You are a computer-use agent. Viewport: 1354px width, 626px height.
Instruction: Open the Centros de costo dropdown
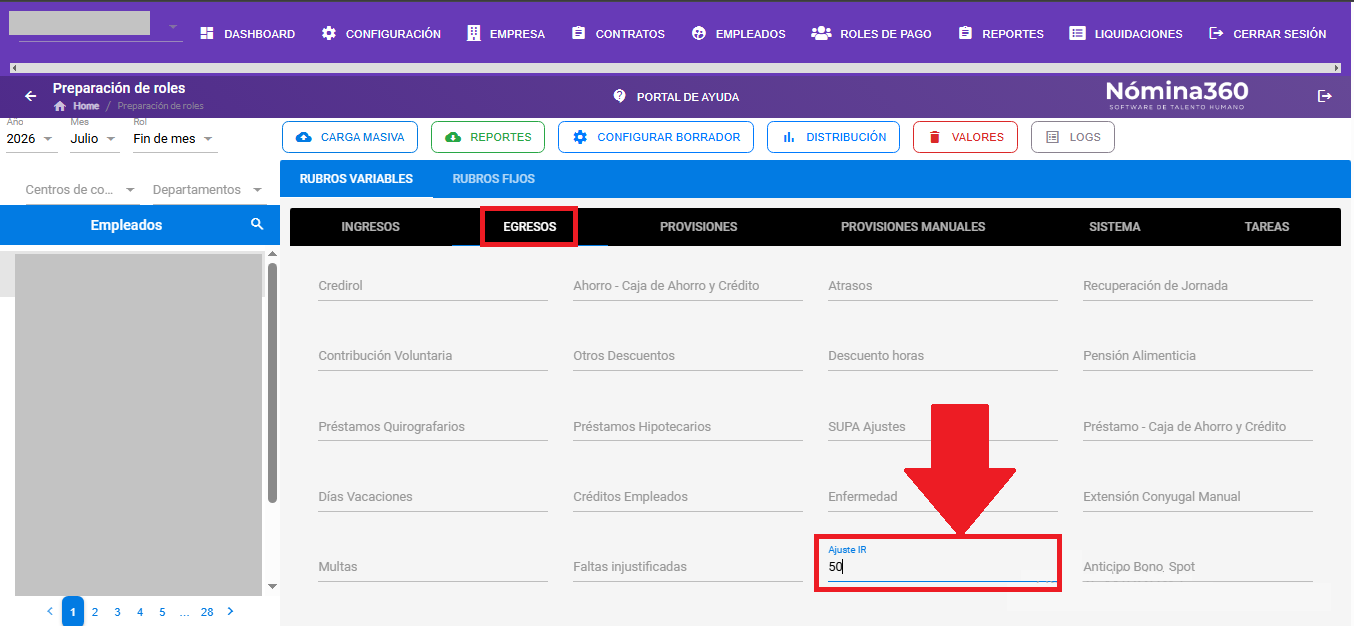coord(80,189)
